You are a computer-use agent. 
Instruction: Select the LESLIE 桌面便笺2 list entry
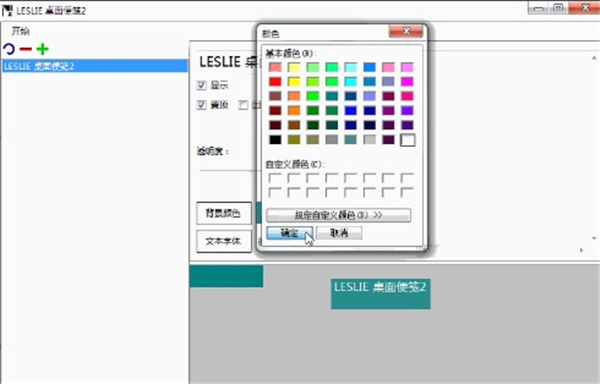click(95, 66)
